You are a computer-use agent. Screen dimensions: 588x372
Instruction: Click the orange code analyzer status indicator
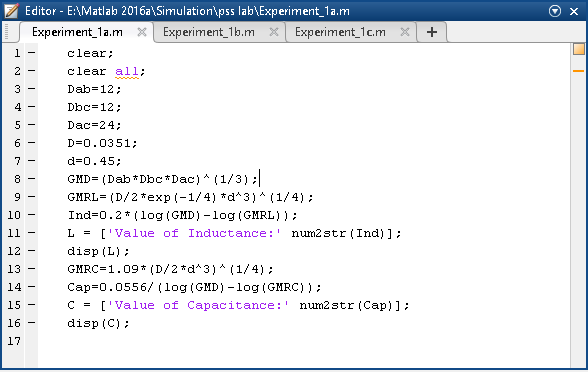pyautogui.click(x=579, y=50)
